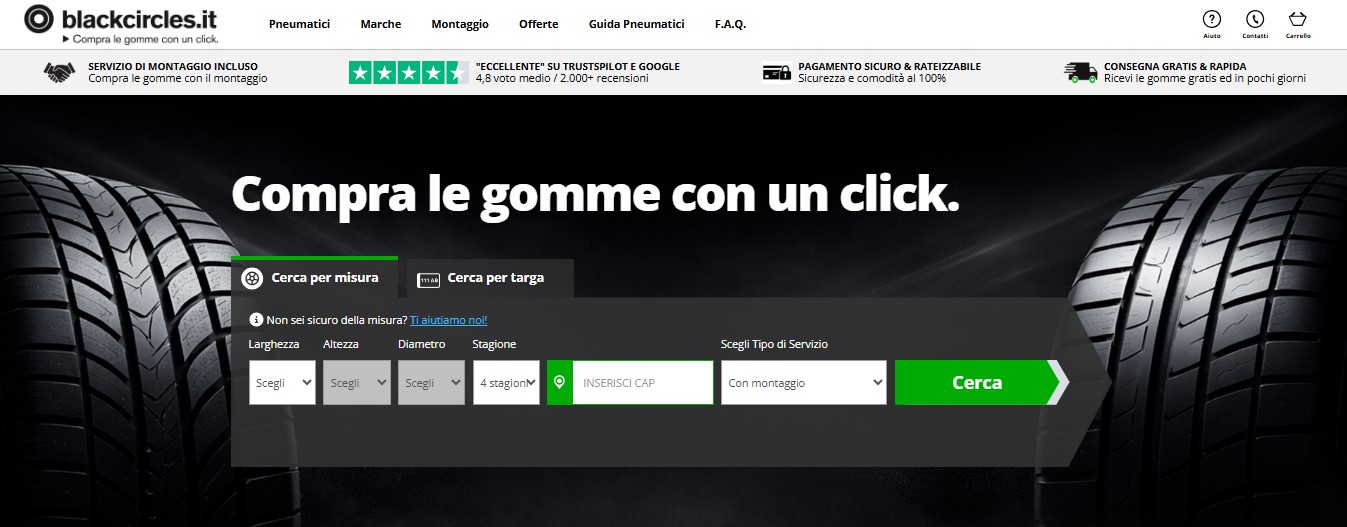The image size is (1347, 527).
Task: Click the handshake montaggio incluso icon
Action: pos(60,72)
